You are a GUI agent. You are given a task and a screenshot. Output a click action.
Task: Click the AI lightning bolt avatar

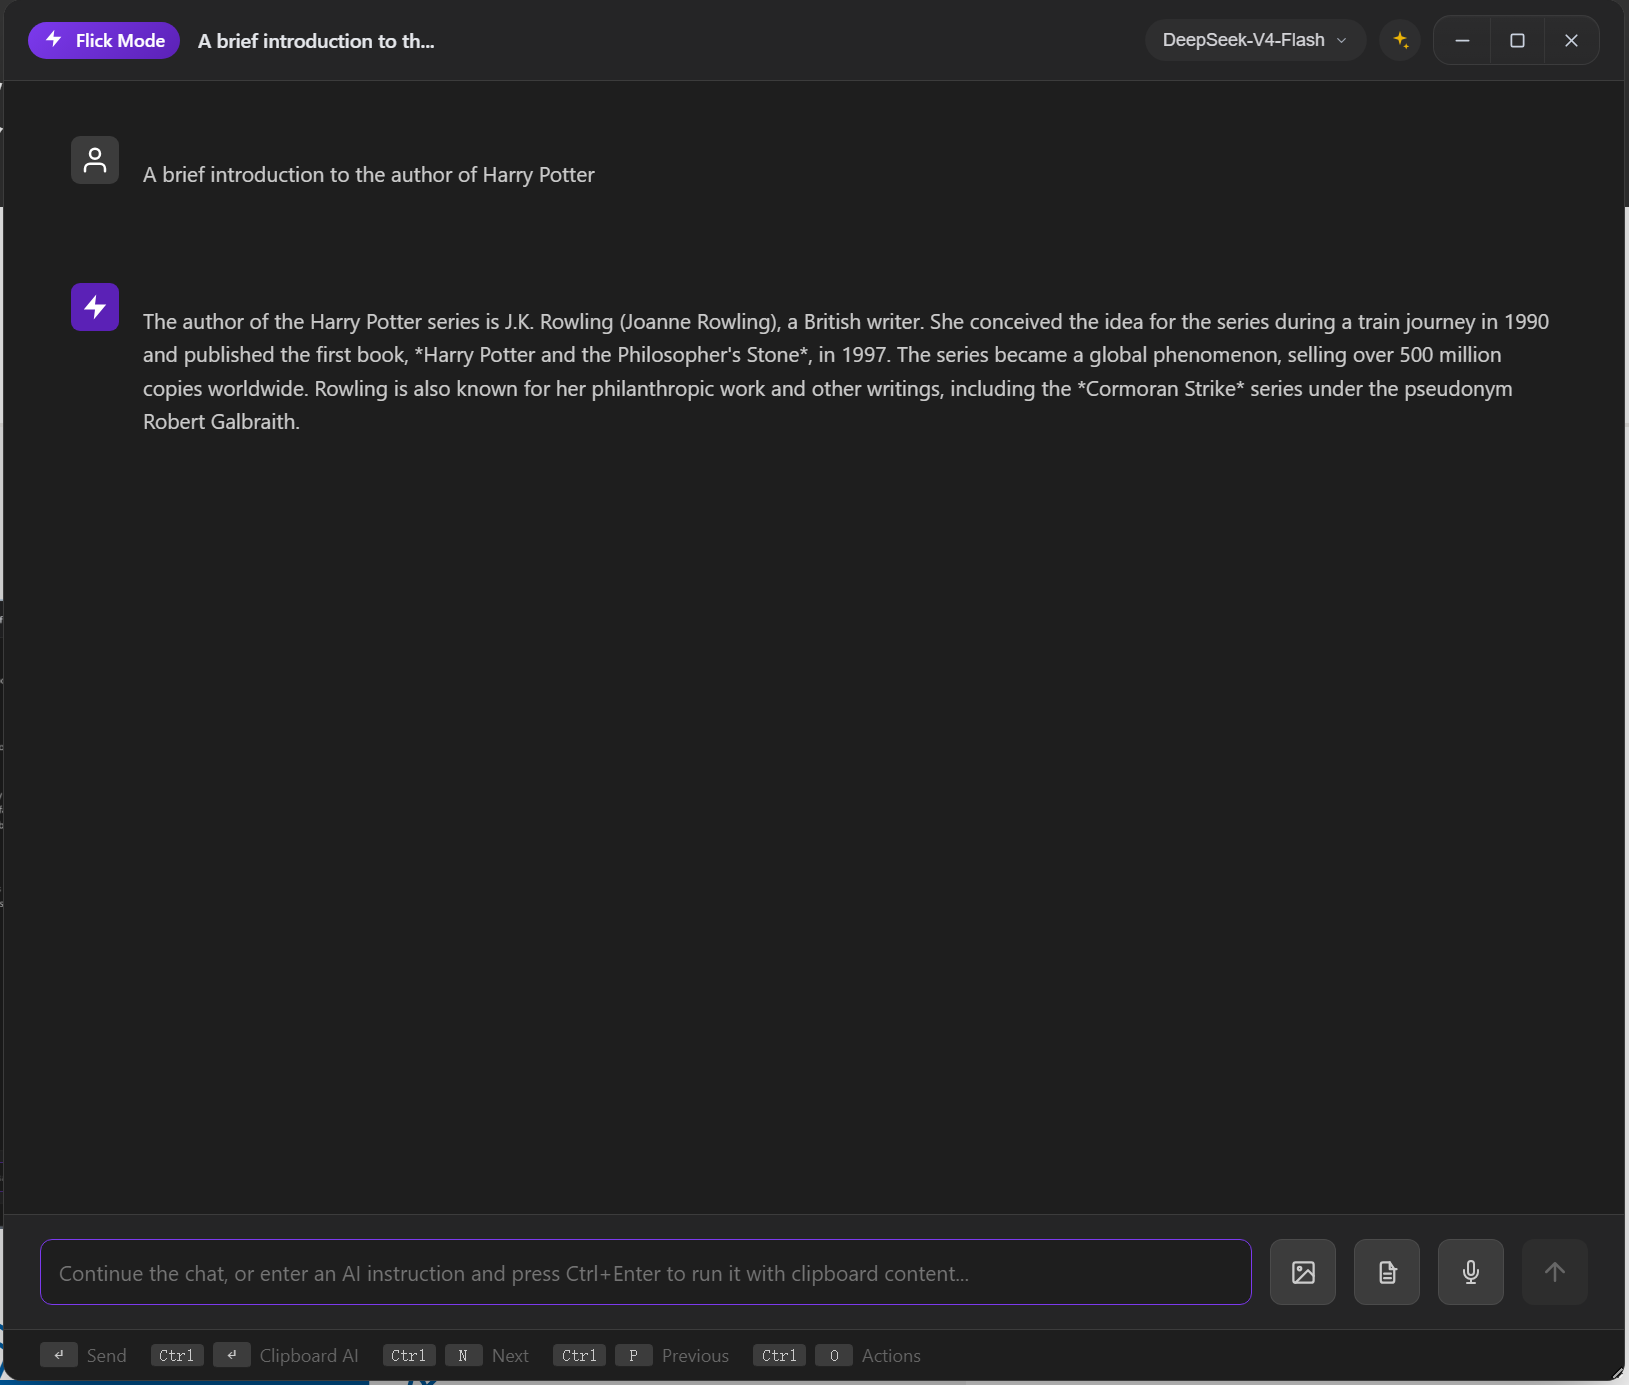(95, 307)
